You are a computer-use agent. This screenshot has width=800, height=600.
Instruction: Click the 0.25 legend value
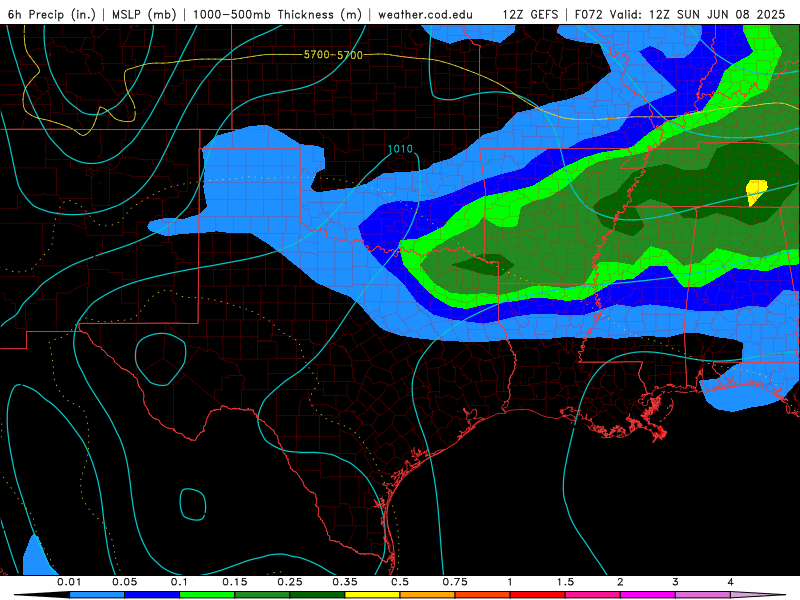tap(290, 582)
